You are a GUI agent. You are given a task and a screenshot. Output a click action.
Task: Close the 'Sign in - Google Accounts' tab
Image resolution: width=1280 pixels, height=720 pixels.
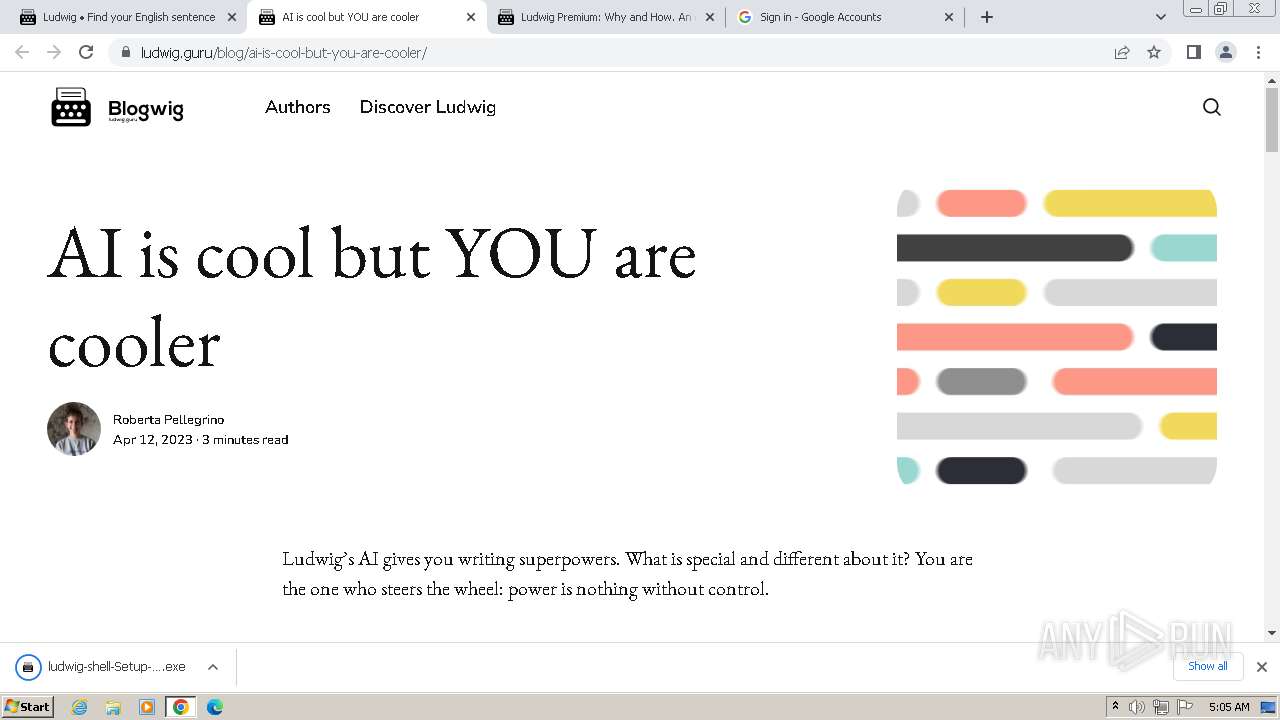click(x=949, y=17)
